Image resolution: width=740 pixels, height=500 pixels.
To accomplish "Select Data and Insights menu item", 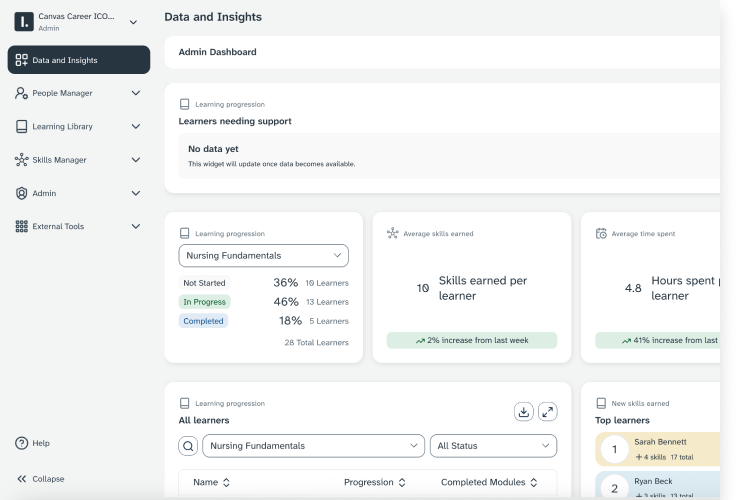I will click(x=79, y=60).
